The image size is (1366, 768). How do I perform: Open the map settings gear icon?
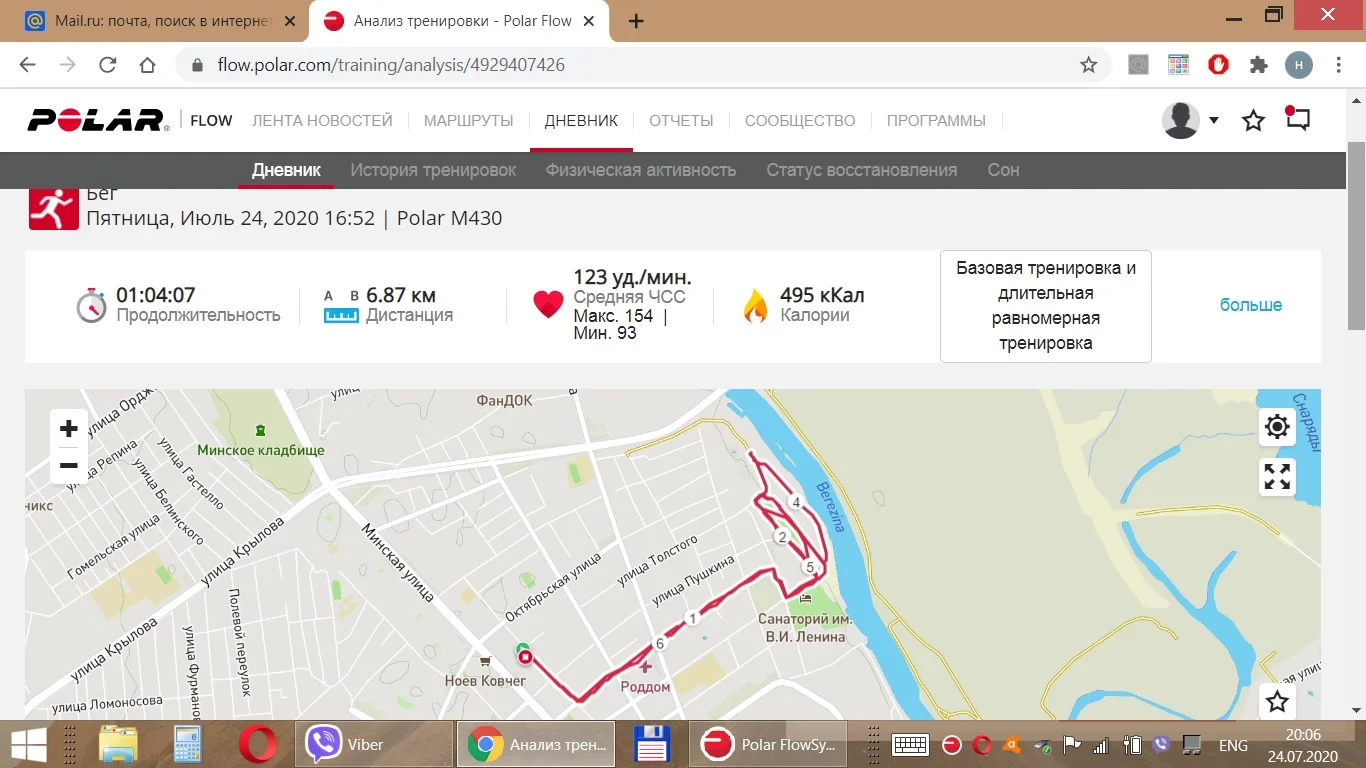coord(1277,427)
